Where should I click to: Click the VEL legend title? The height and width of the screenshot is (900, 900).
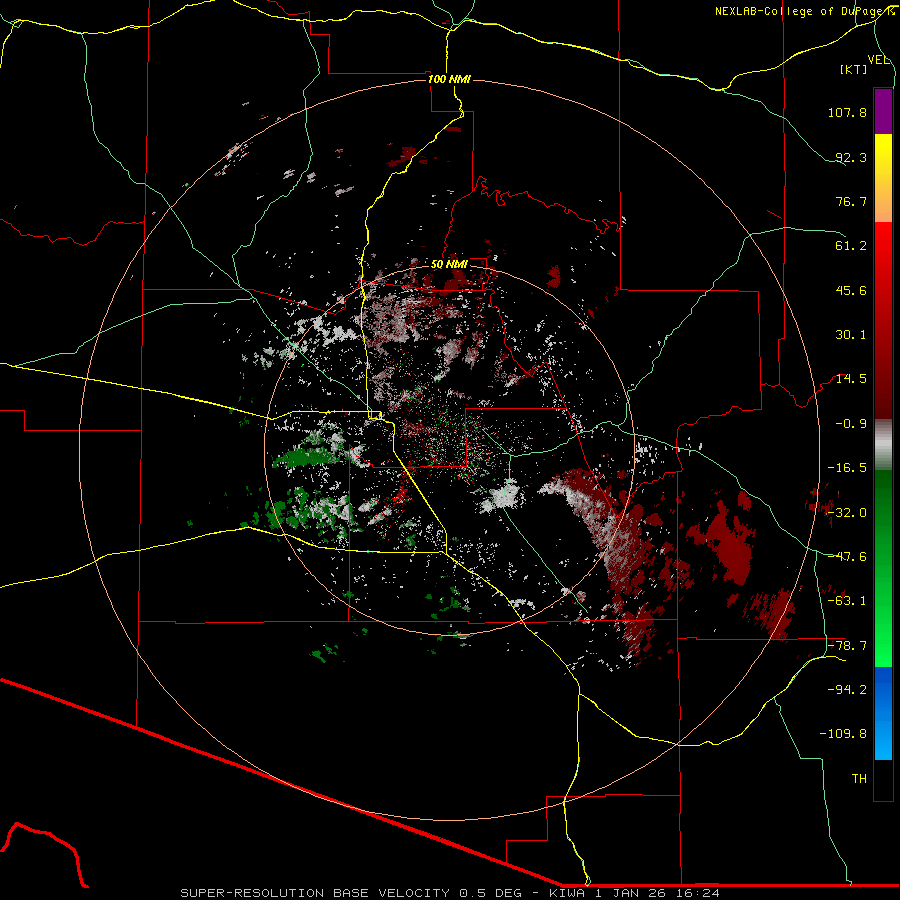878,60
